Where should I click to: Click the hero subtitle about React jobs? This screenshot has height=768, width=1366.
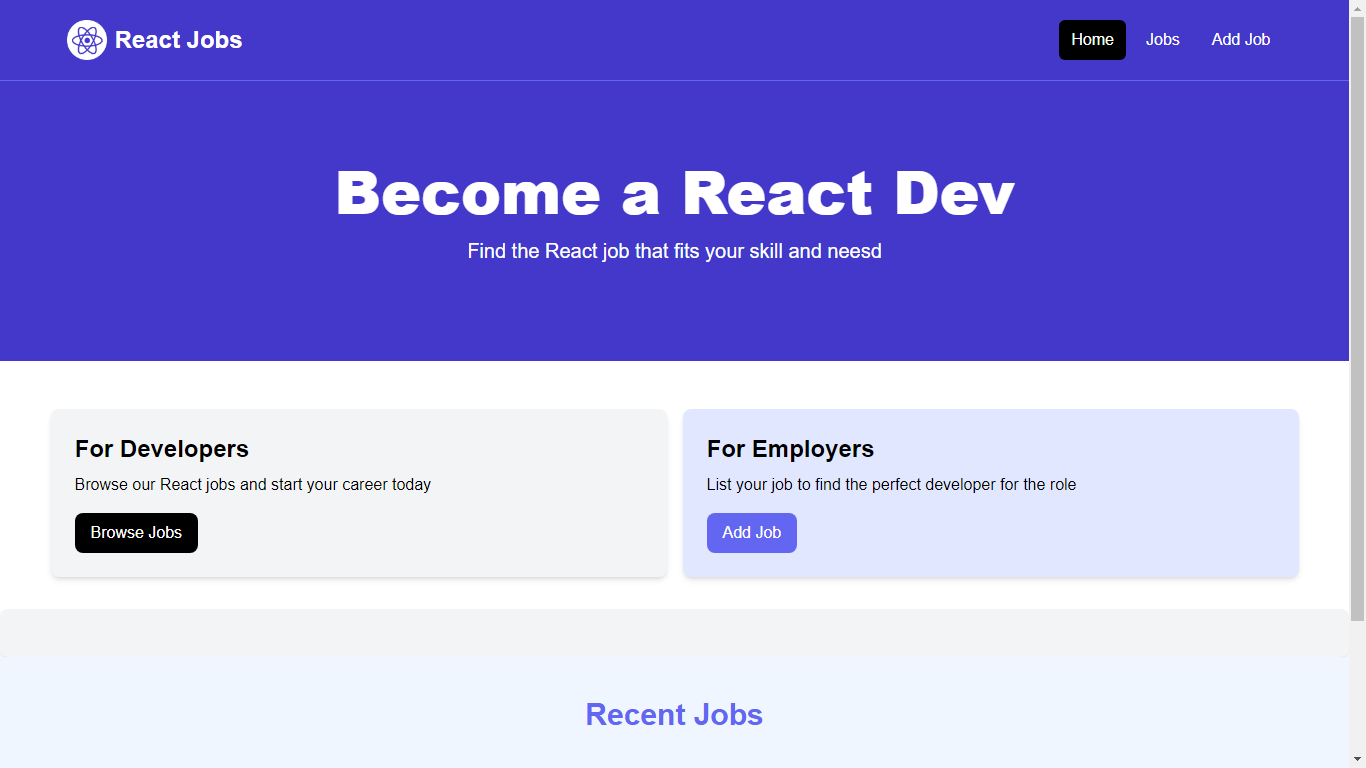tap(675, 251)
